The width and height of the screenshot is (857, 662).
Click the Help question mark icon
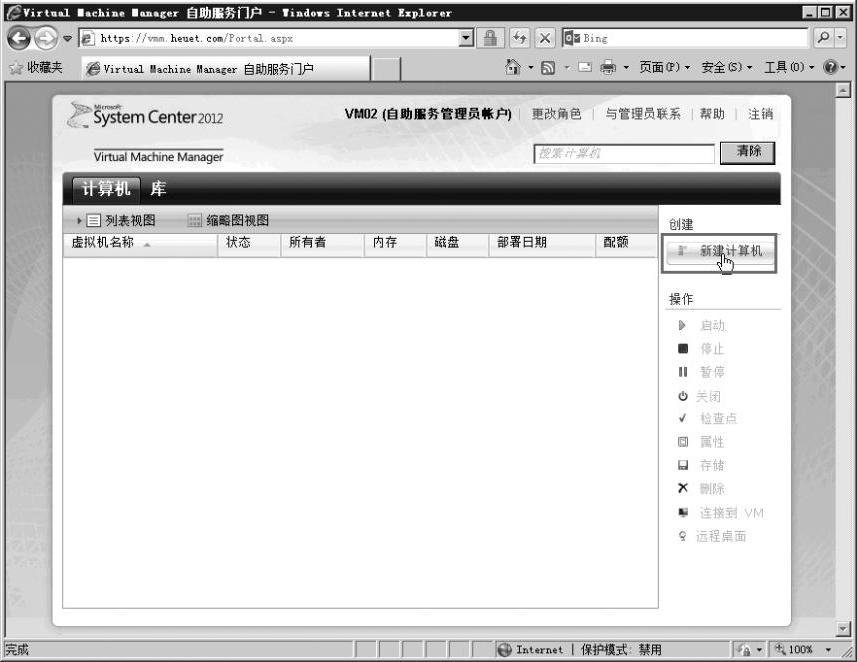830,67
